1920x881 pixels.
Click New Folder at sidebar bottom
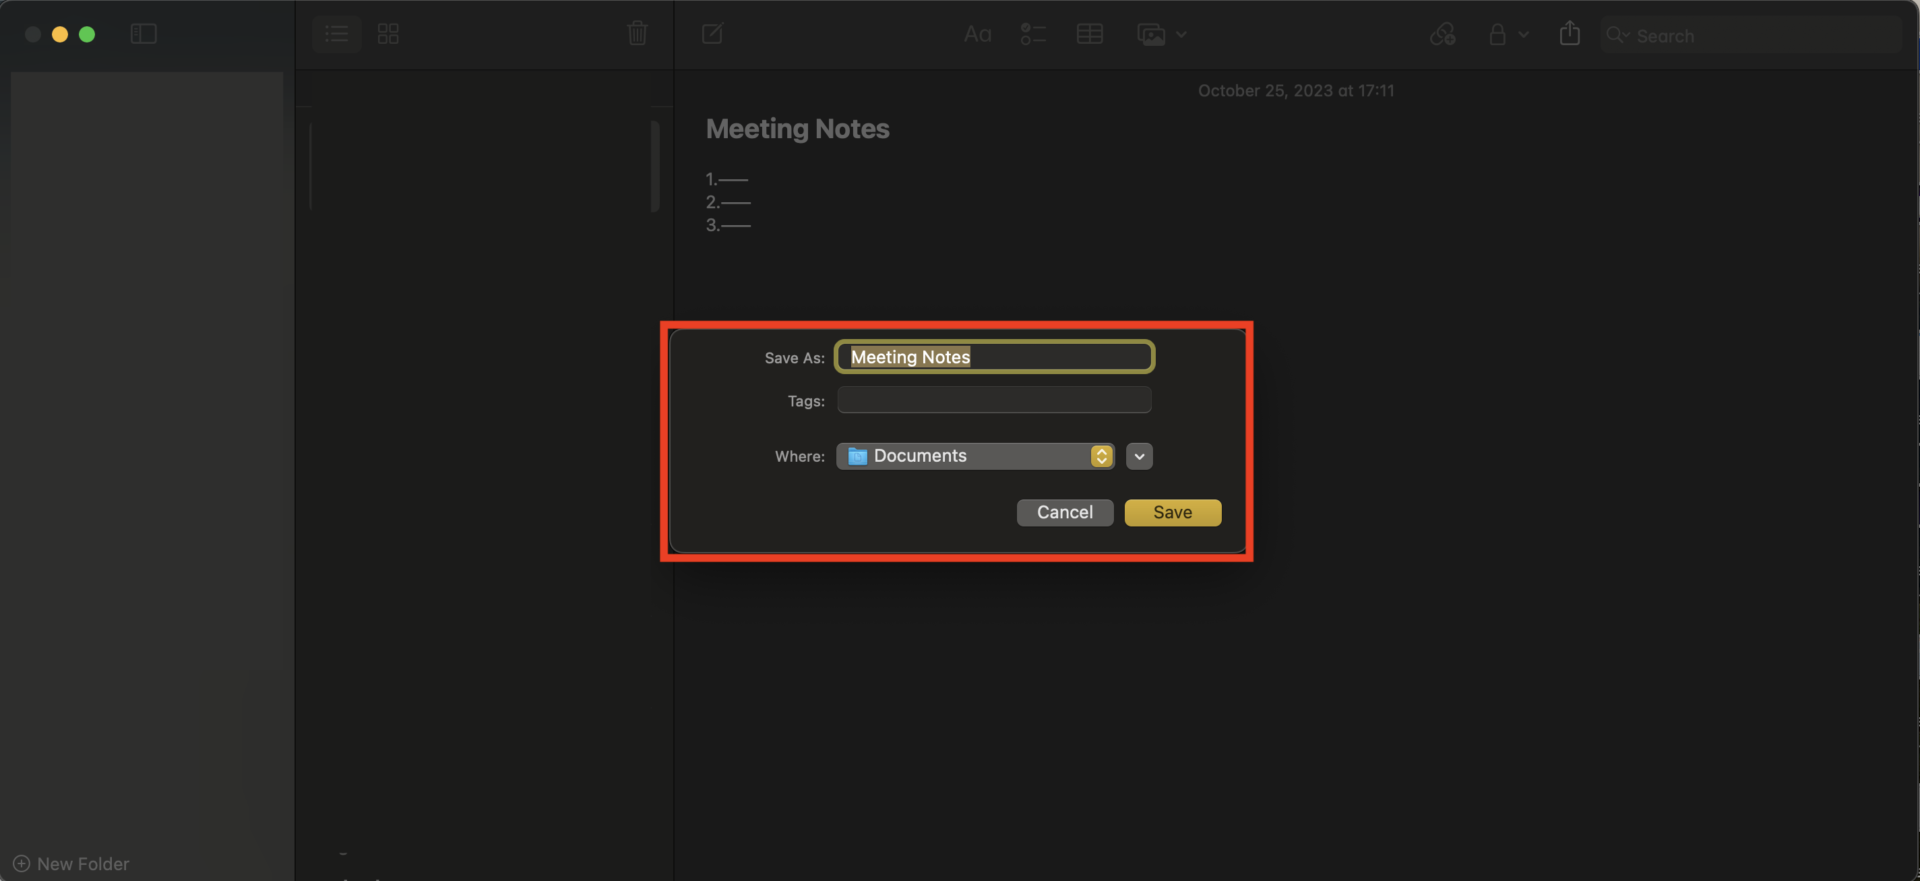pyautogui.click(x=71, y=863)
